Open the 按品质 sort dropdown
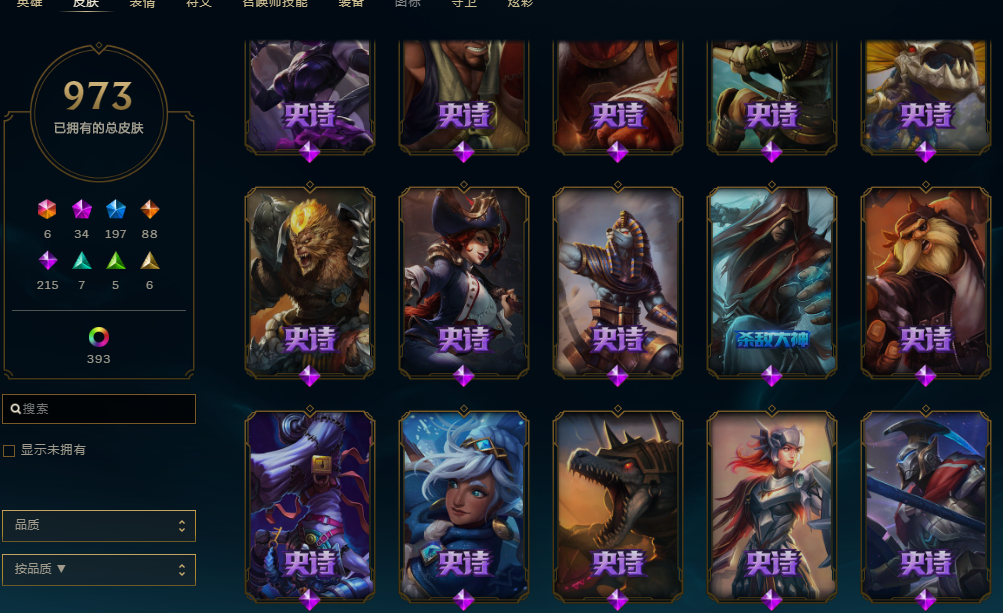The width and height of the screenshot is (1003, 613). coord(99,569)
